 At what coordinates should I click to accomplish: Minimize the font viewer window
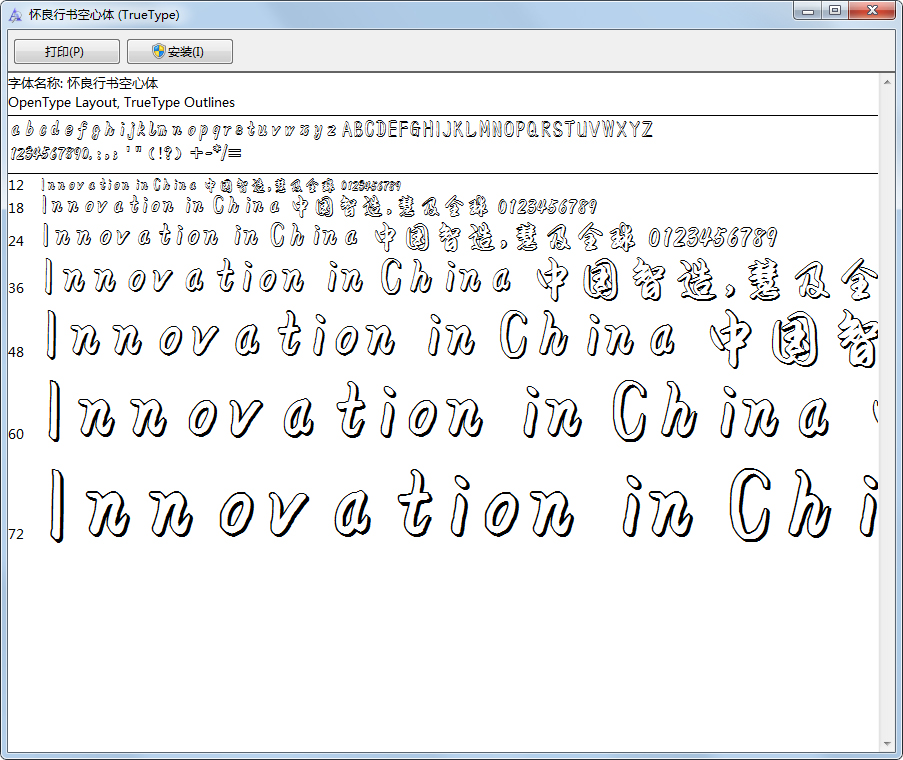[x=807, y=11]
